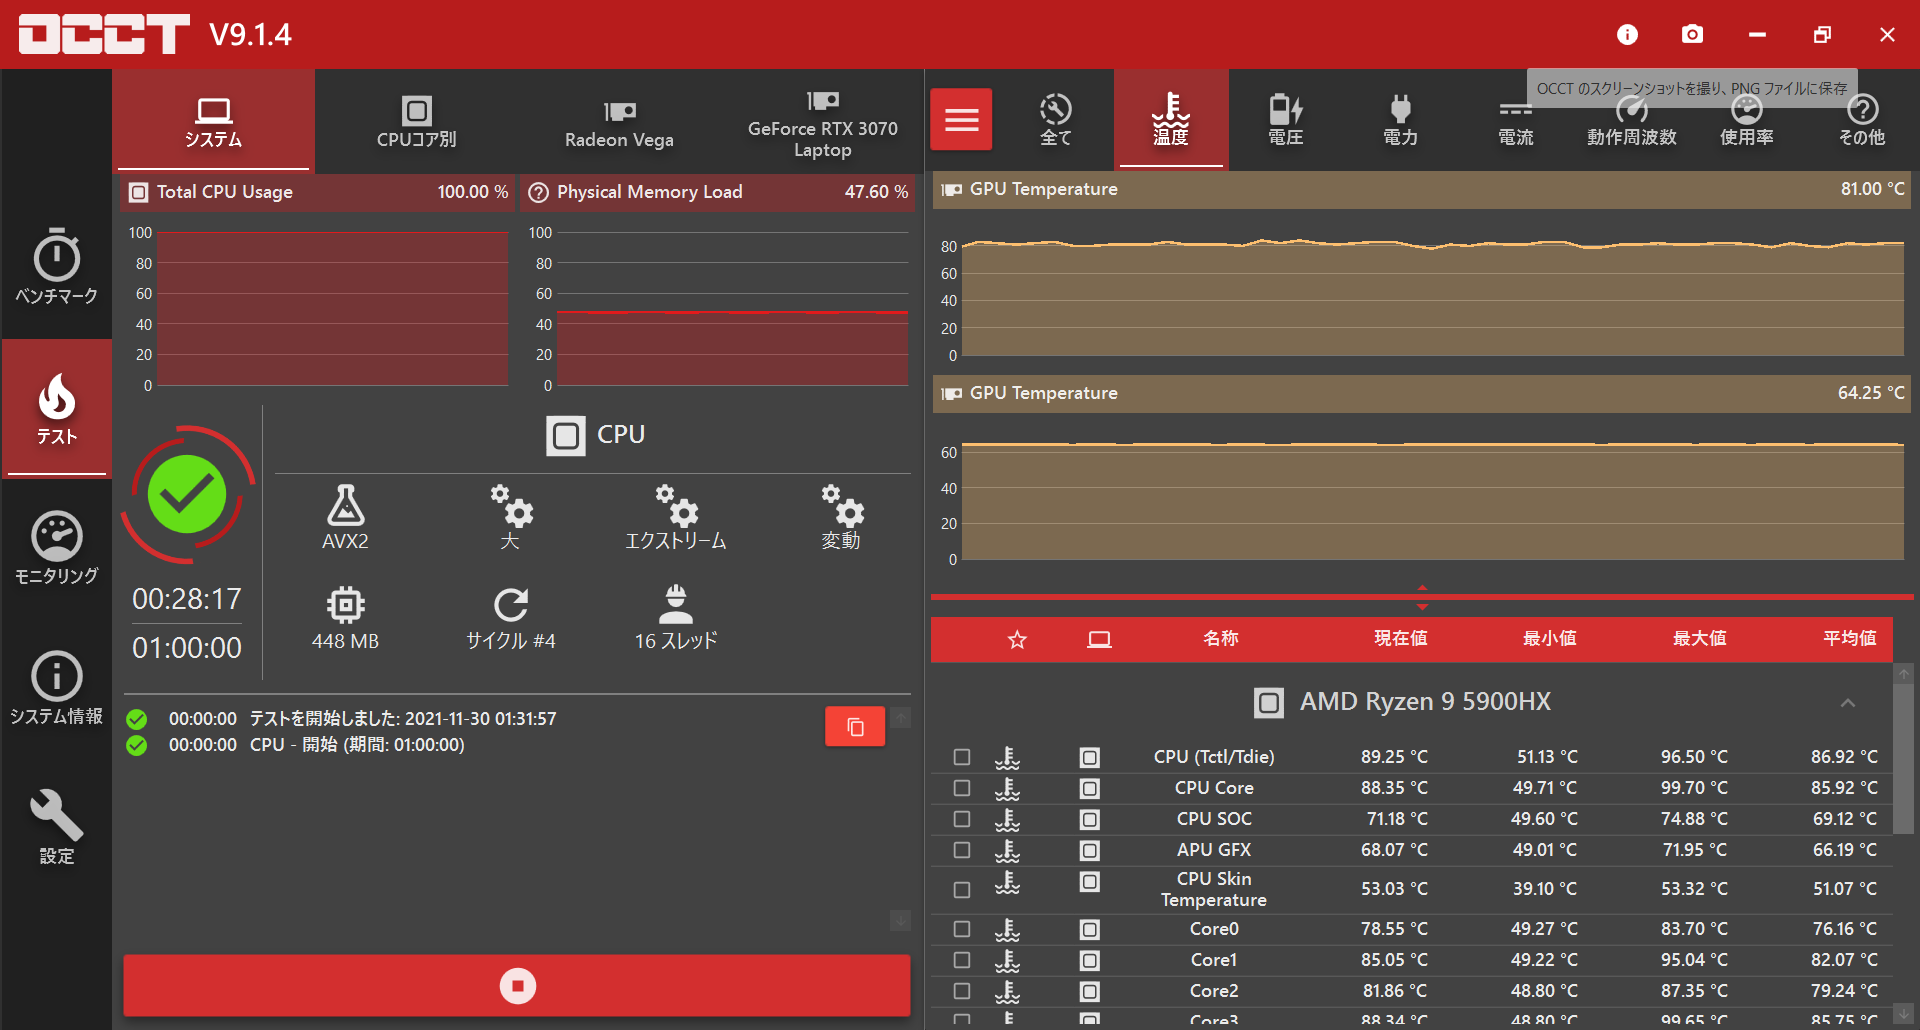Select the Temperature sensor filter

pyautogui.click(x=1171, y=120)
